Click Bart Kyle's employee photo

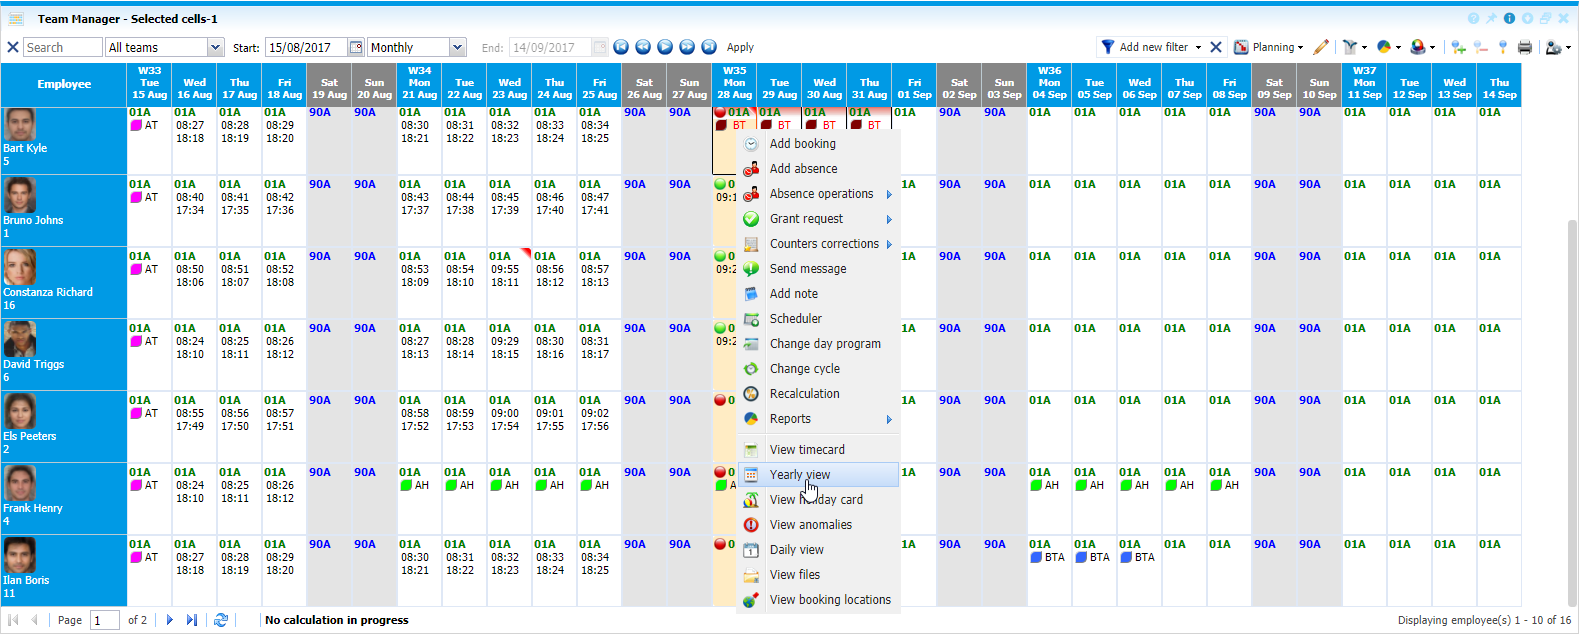tap(19, 125)
